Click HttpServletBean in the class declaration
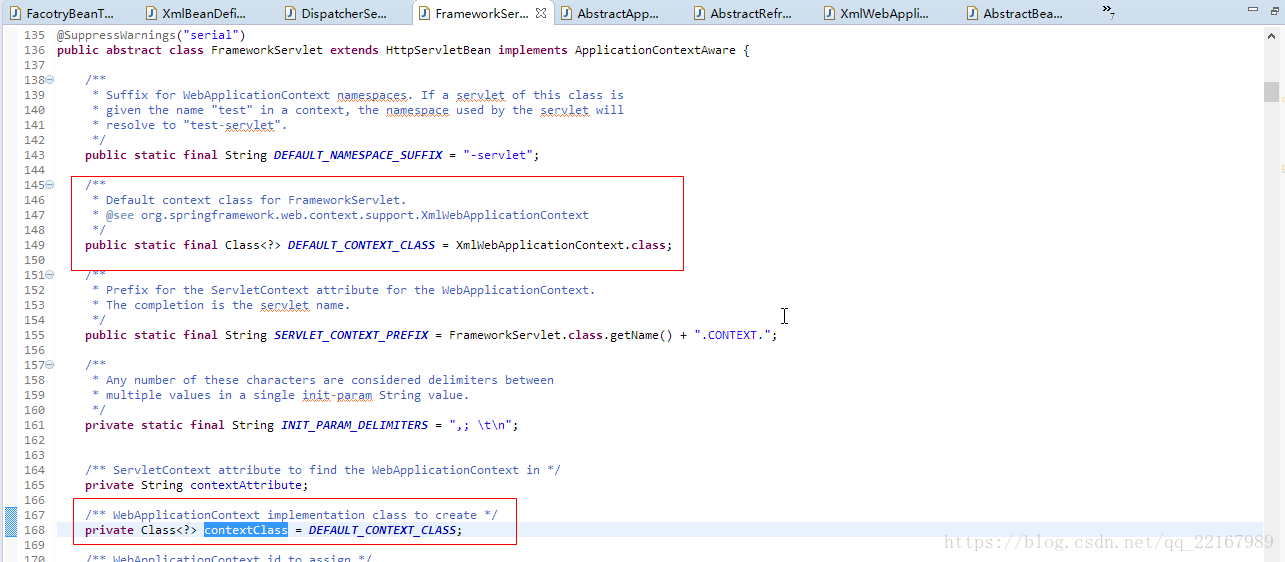The width and height of the screenshot is (1285, 562). pyautogui.click(x=438, y=50)
